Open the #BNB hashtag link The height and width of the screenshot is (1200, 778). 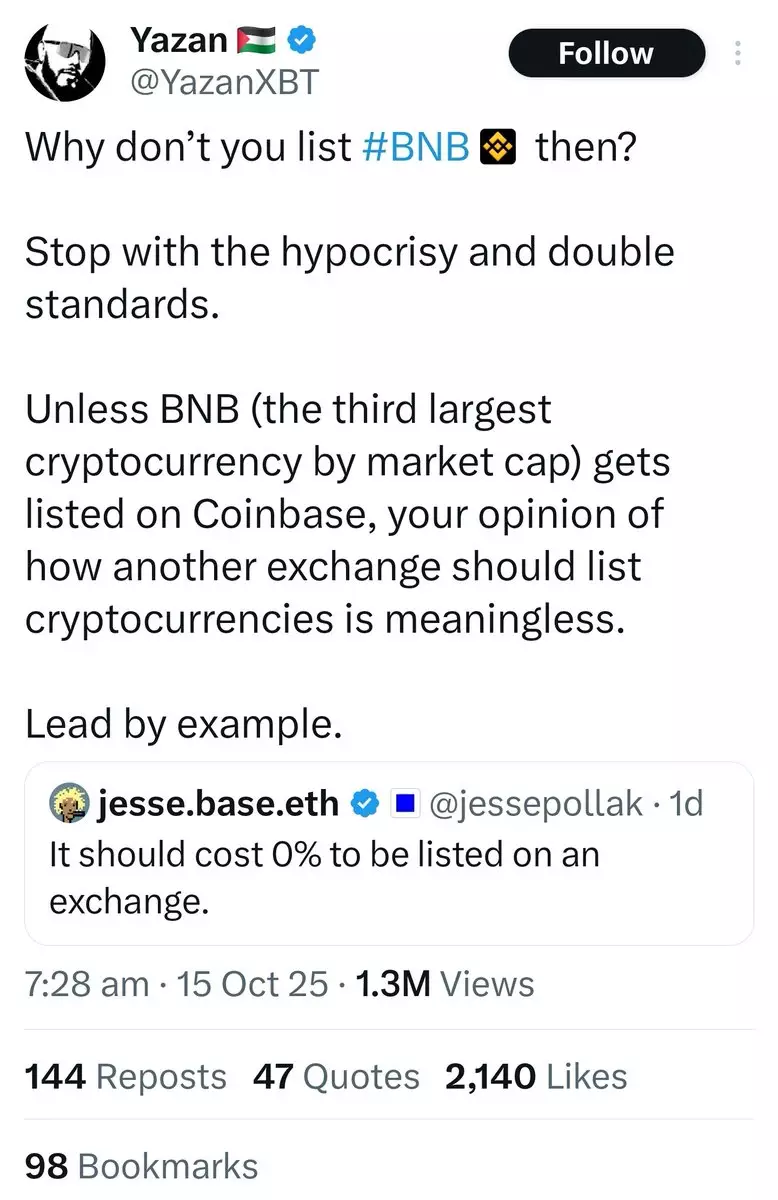coord(412,148)
